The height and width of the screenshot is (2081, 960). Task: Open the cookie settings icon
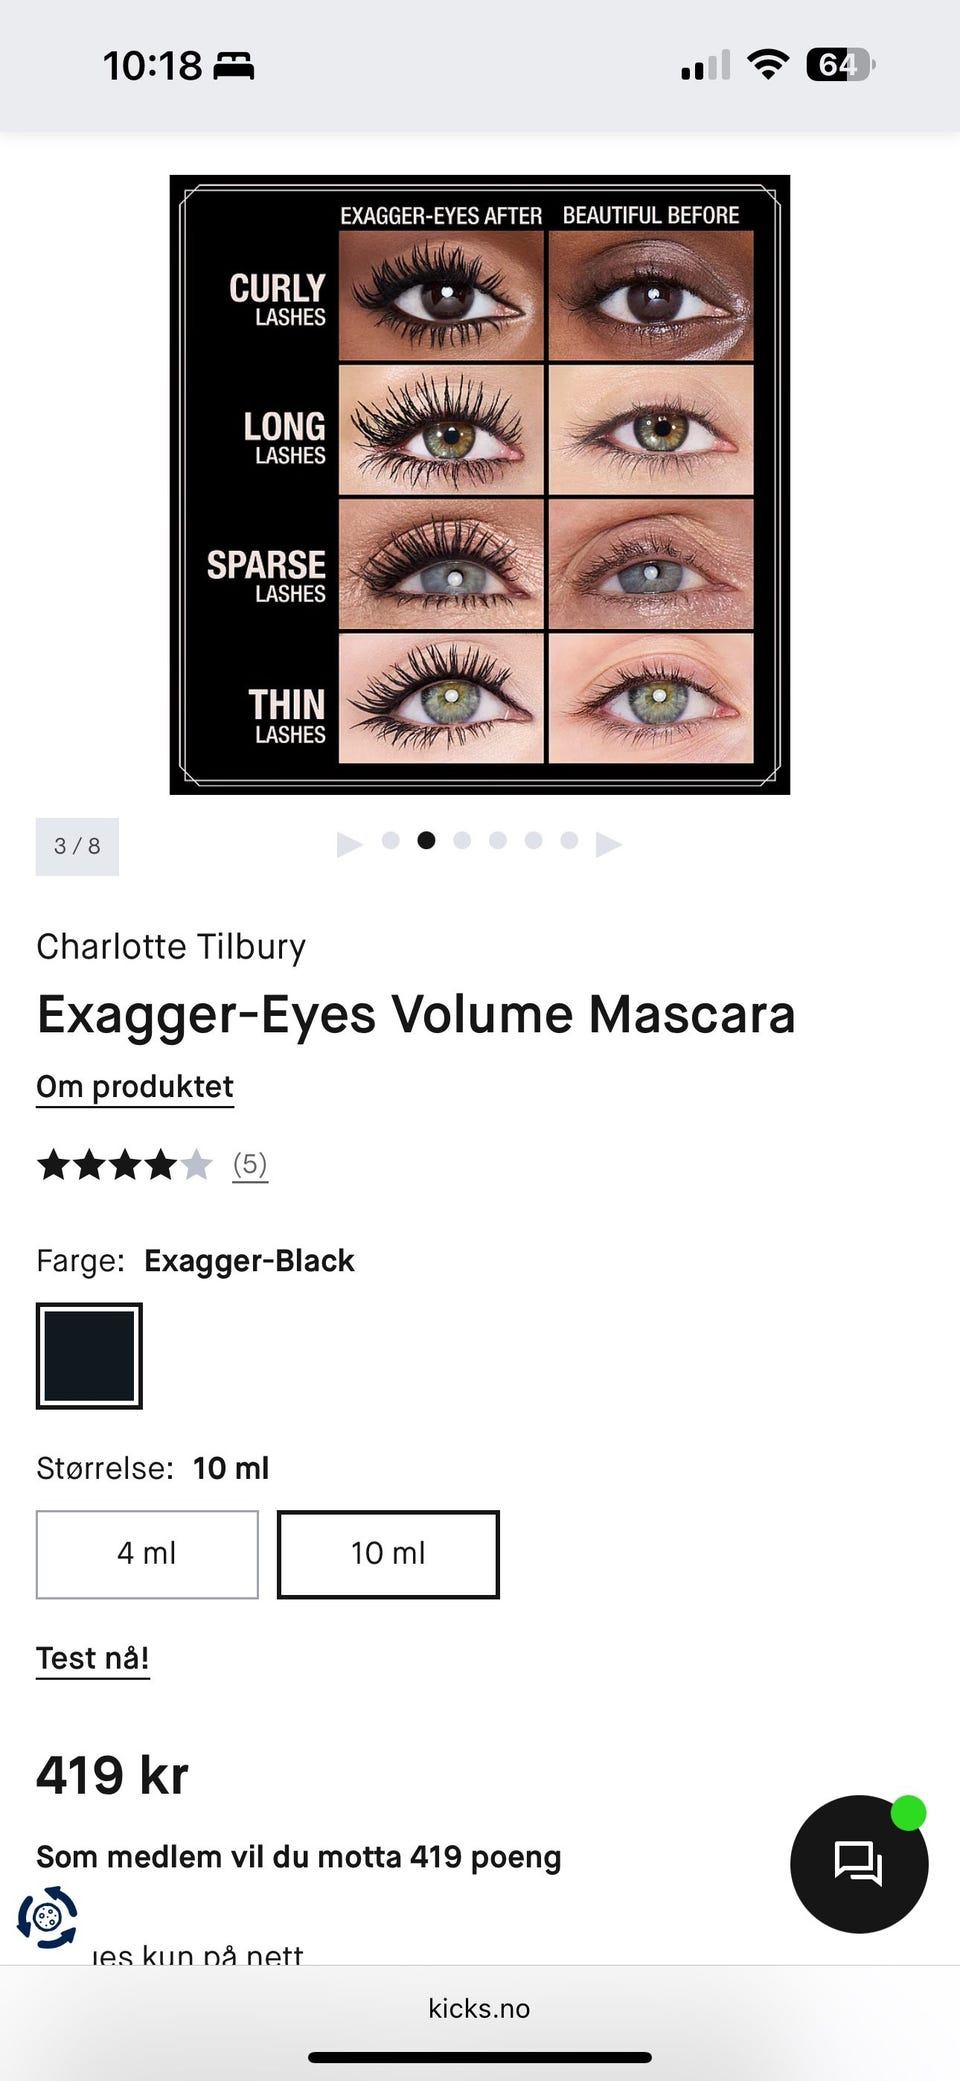pyautogui.click(x=47, y=1916)
